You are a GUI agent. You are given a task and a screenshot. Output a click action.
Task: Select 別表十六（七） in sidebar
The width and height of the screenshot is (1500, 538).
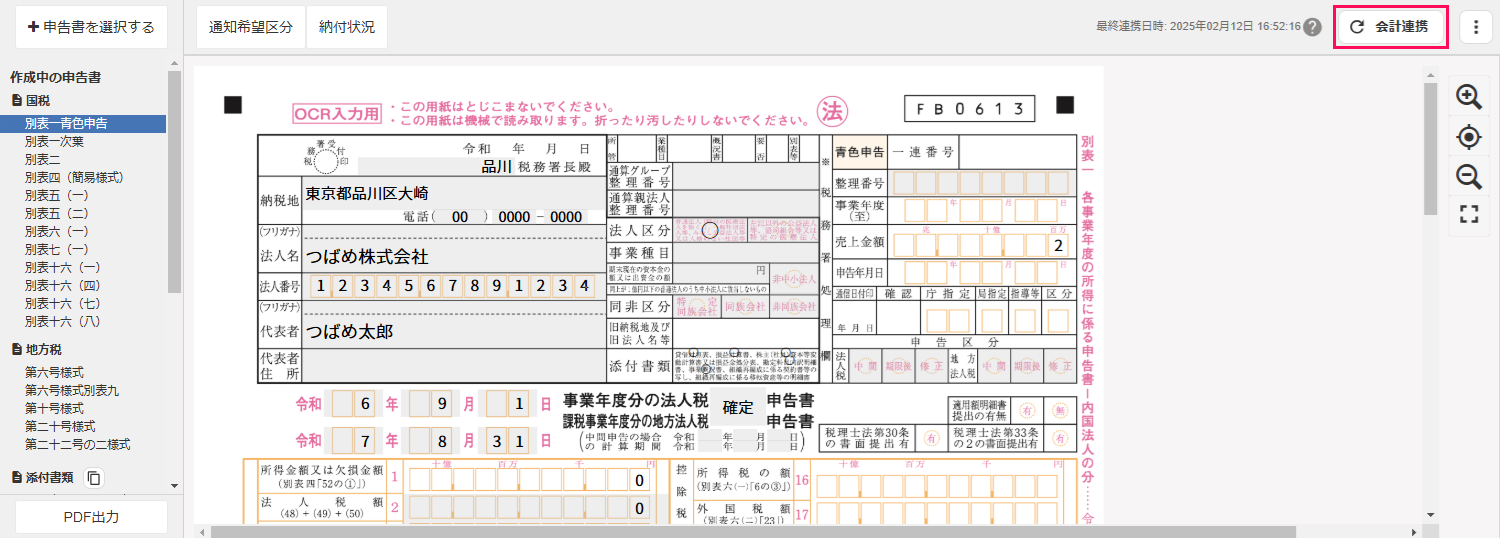pyautogui.click(x=63, y=303)
